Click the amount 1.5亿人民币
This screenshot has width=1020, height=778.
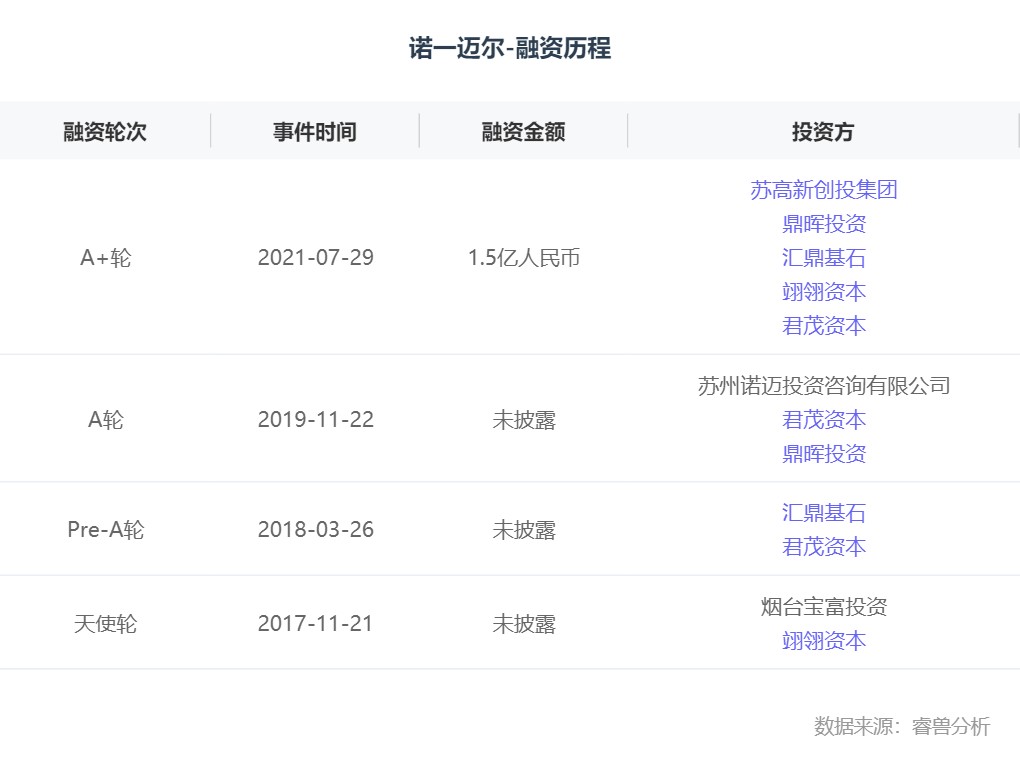[524, 258]
